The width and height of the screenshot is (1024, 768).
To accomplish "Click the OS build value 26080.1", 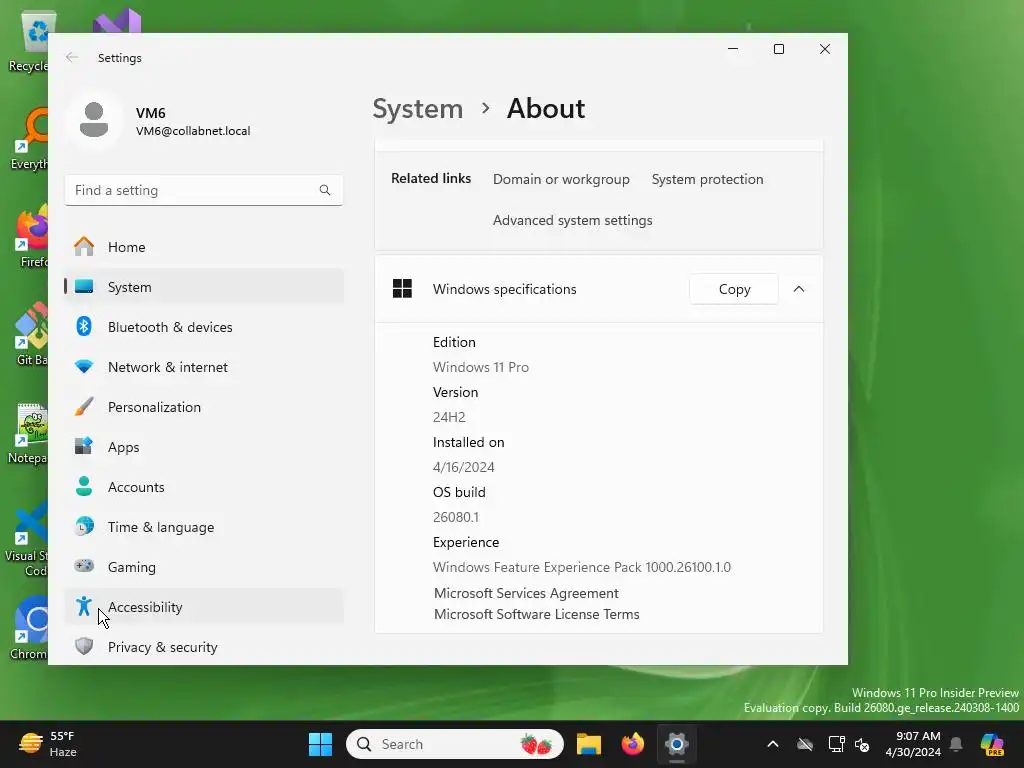I will [456, 517].
